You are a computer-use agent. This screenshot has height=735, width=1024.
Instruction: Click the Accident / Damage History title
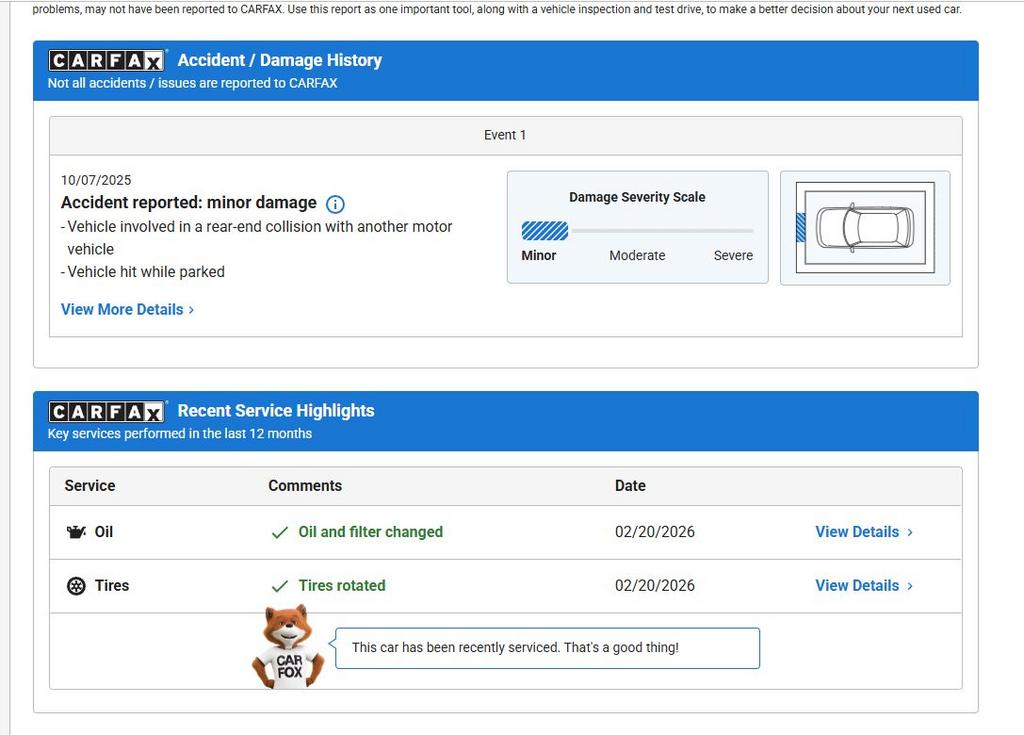pyautogui.click(x=280, y=60)
